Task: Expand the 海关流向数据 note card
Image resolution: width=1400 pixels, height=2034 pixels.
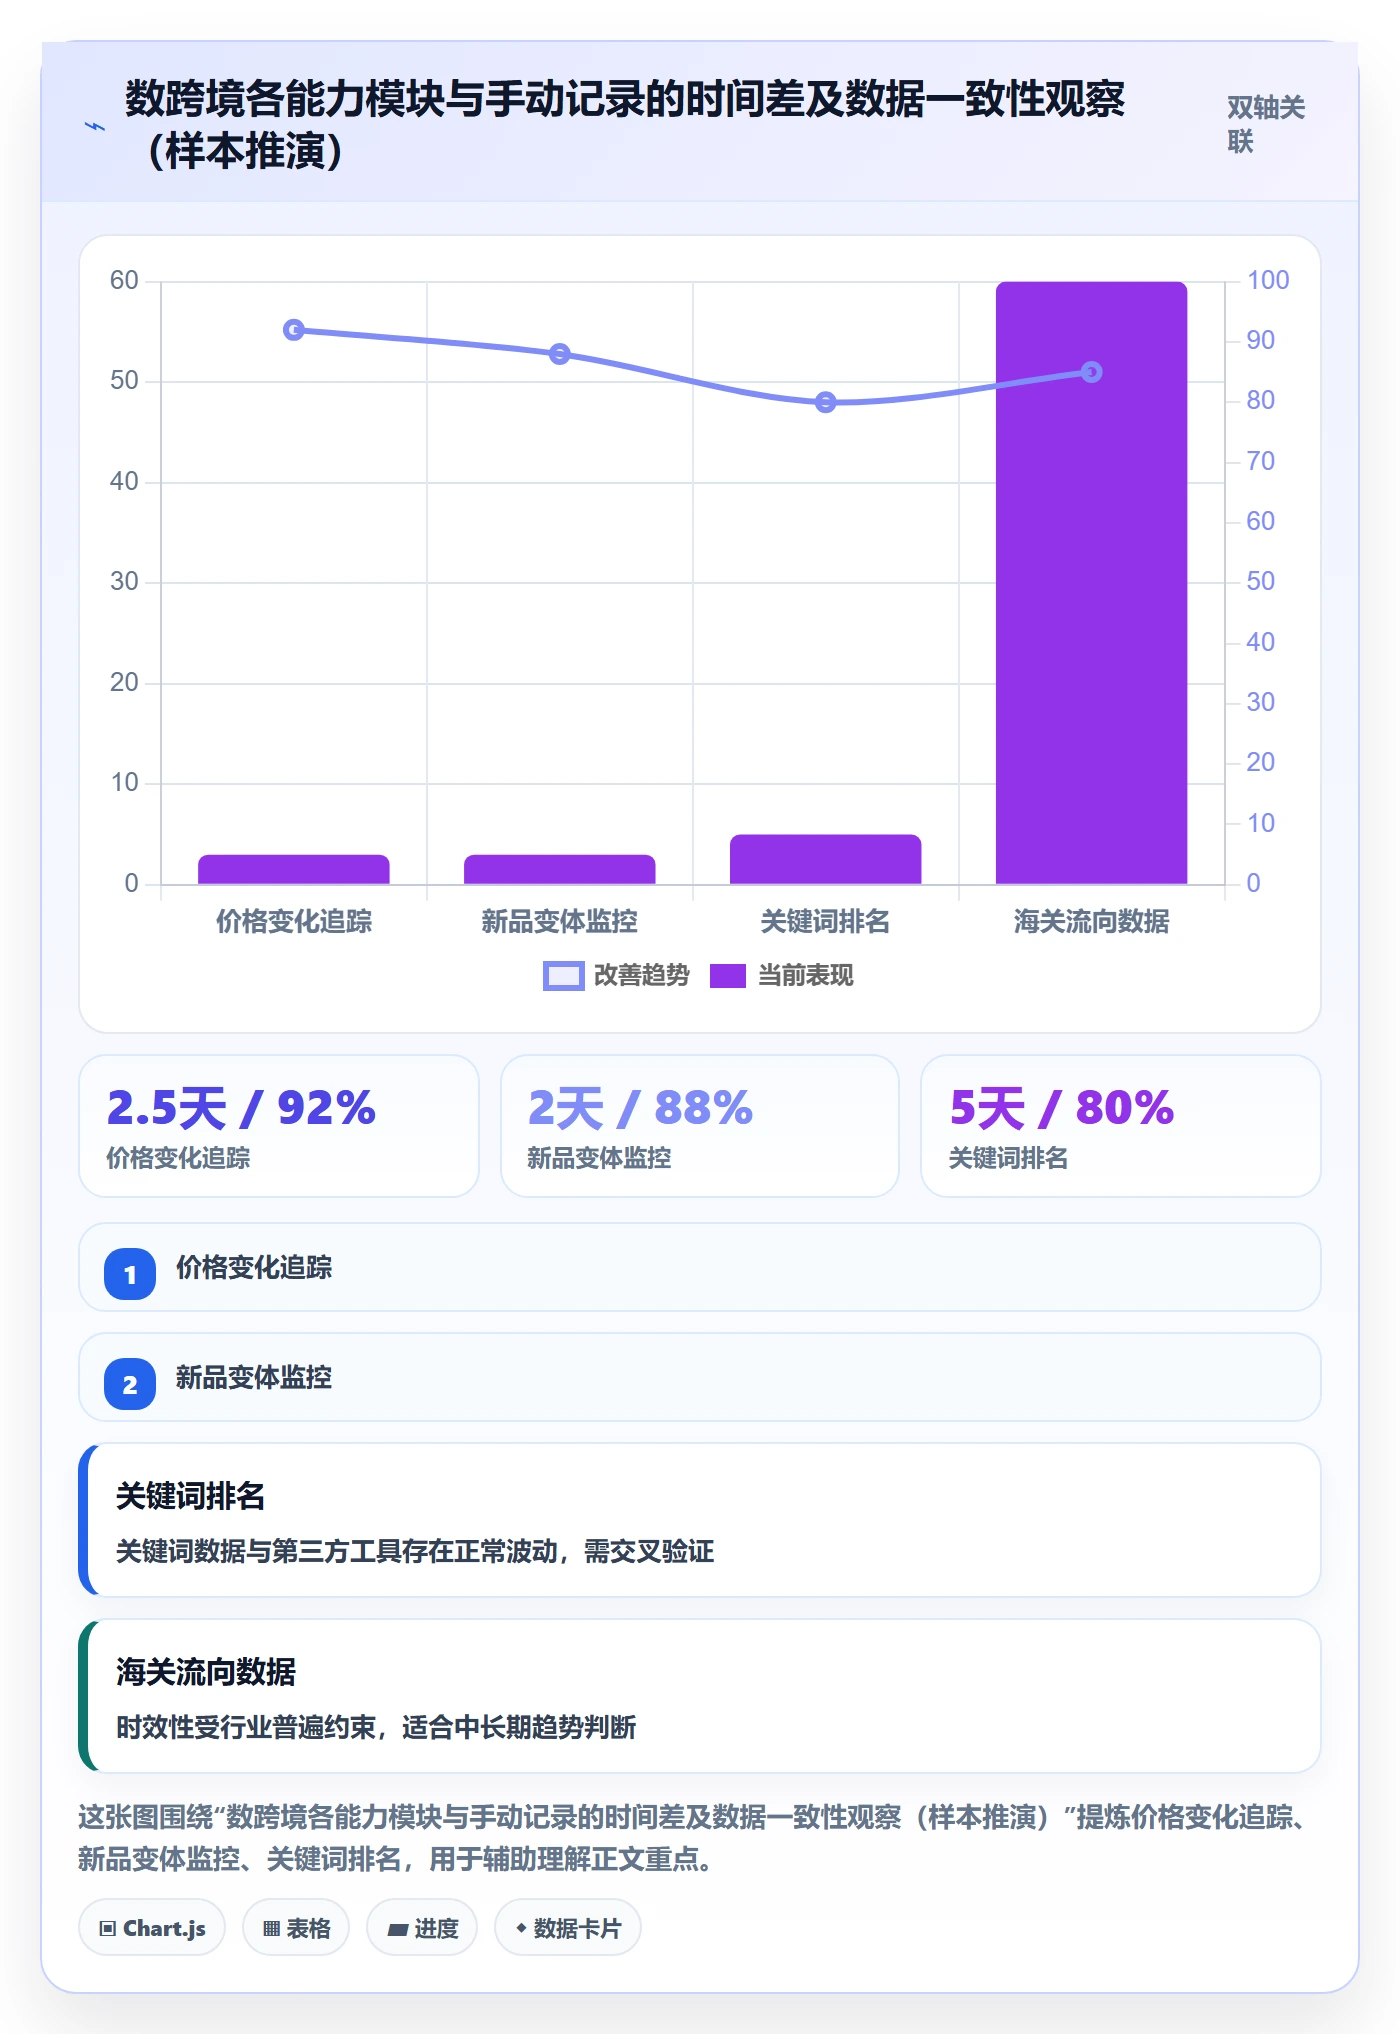Action: point(700,1696)
